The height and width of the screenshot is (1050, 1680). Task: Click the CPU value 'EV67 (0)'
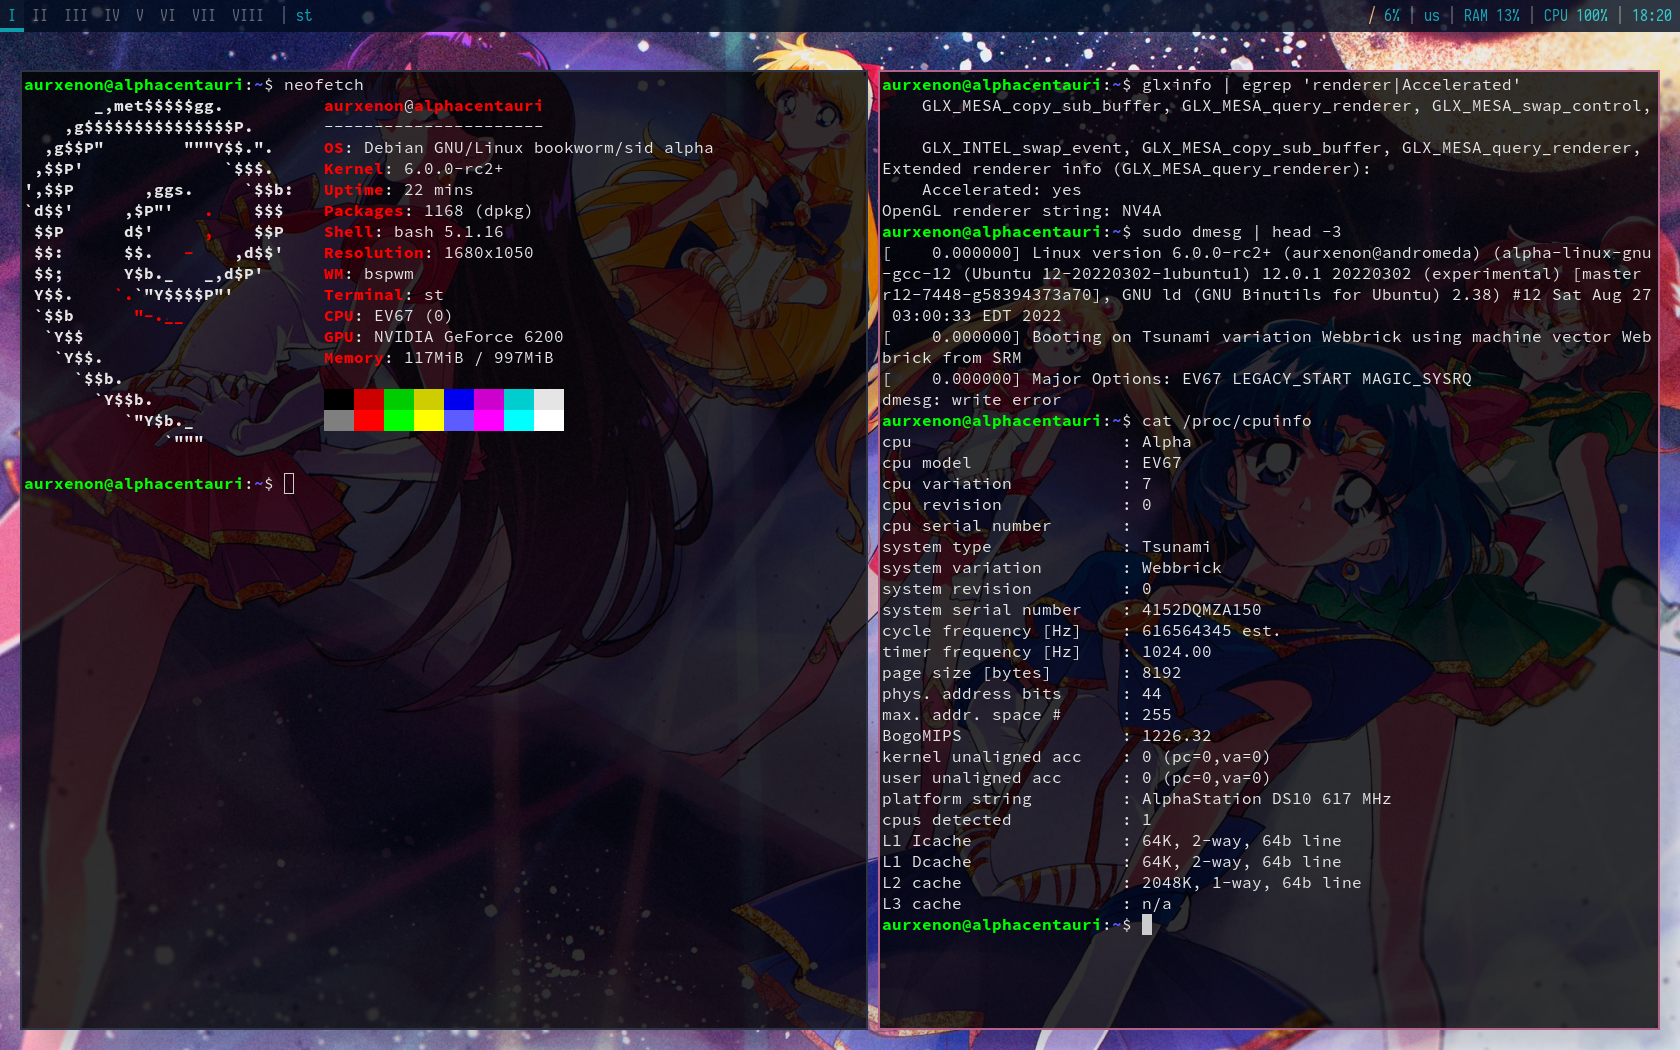click(x=414, y=316)
